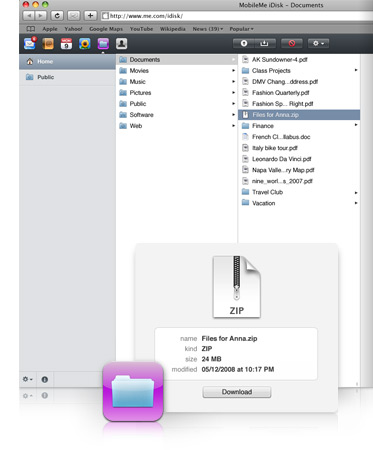Expand the Pictures folder arrow
This screenshot has width=373, height=450.
coord(233,93)
